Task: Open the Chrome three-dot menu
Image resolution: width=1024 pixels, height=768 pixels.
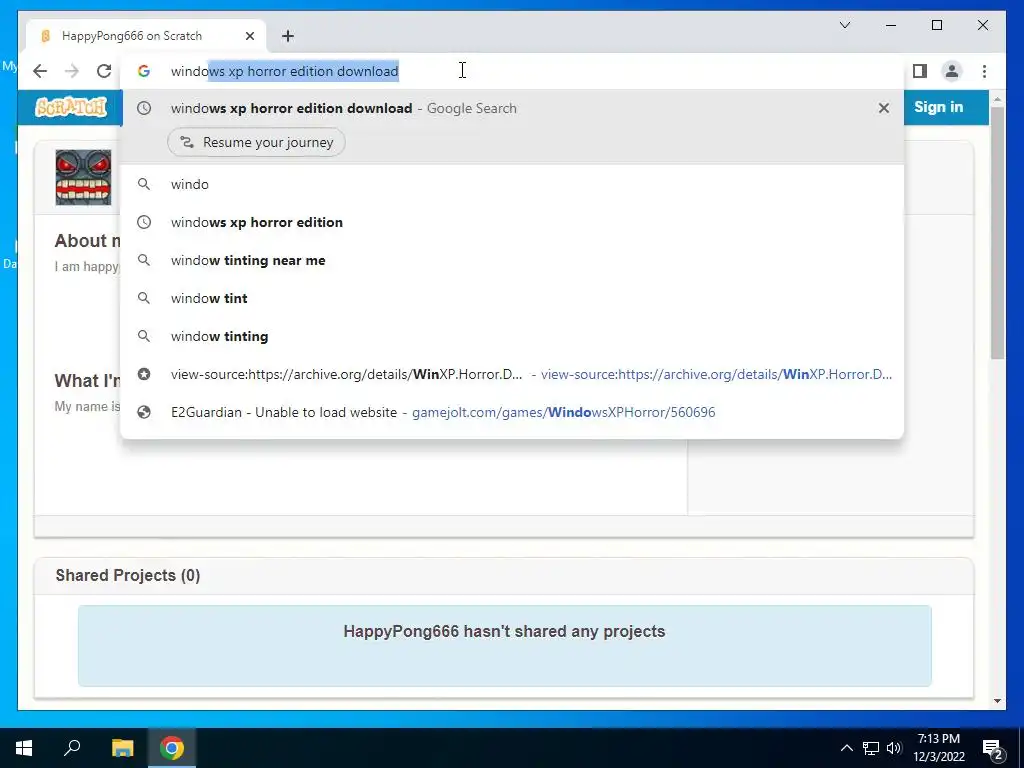Action: pyautogui.click(x=985, y=71)
